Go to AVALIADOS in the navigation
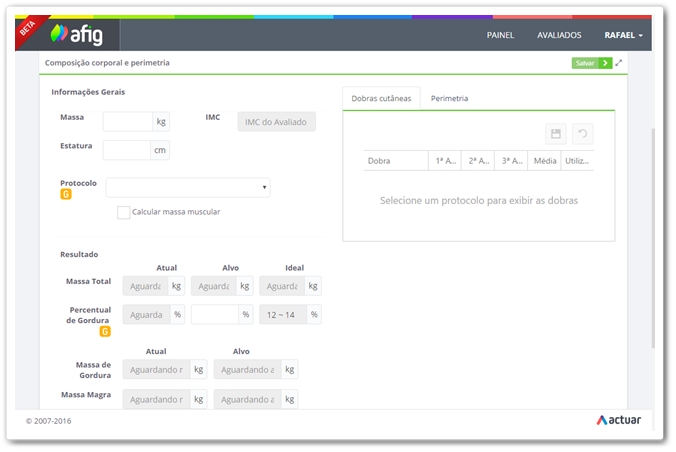This screenshot has width=676, height=452. pos(559,35)
